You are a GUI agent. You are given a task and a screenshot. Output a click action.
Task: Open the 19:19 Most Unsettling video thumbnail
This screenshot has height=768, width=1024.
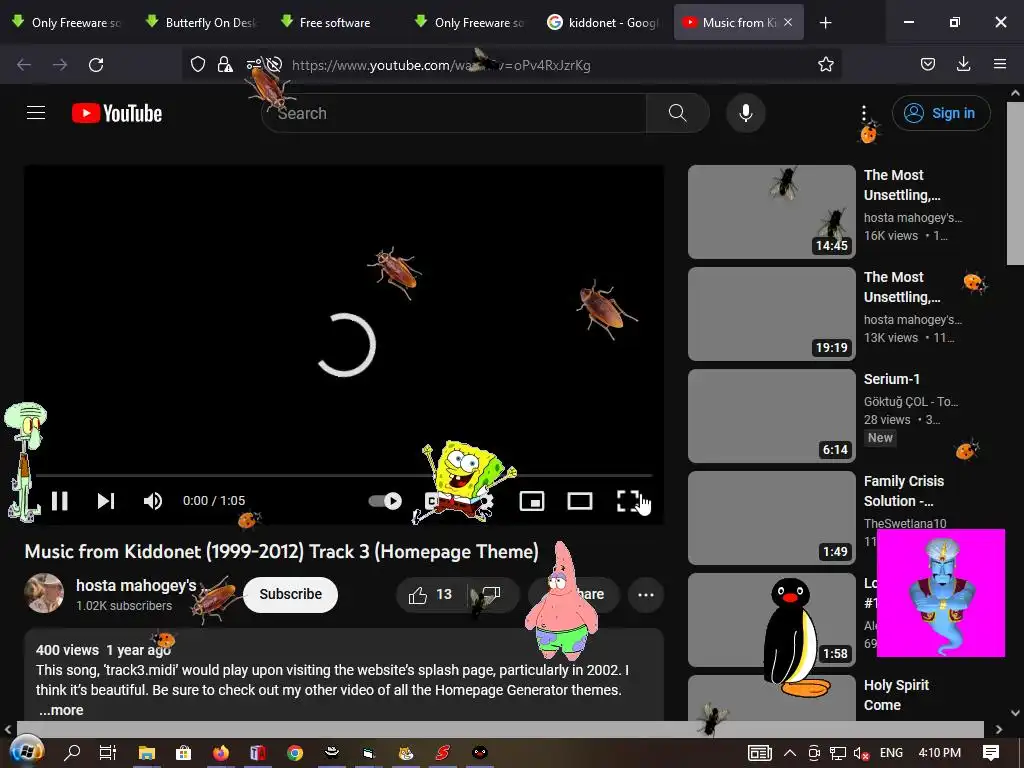click(x=771, y=313)
